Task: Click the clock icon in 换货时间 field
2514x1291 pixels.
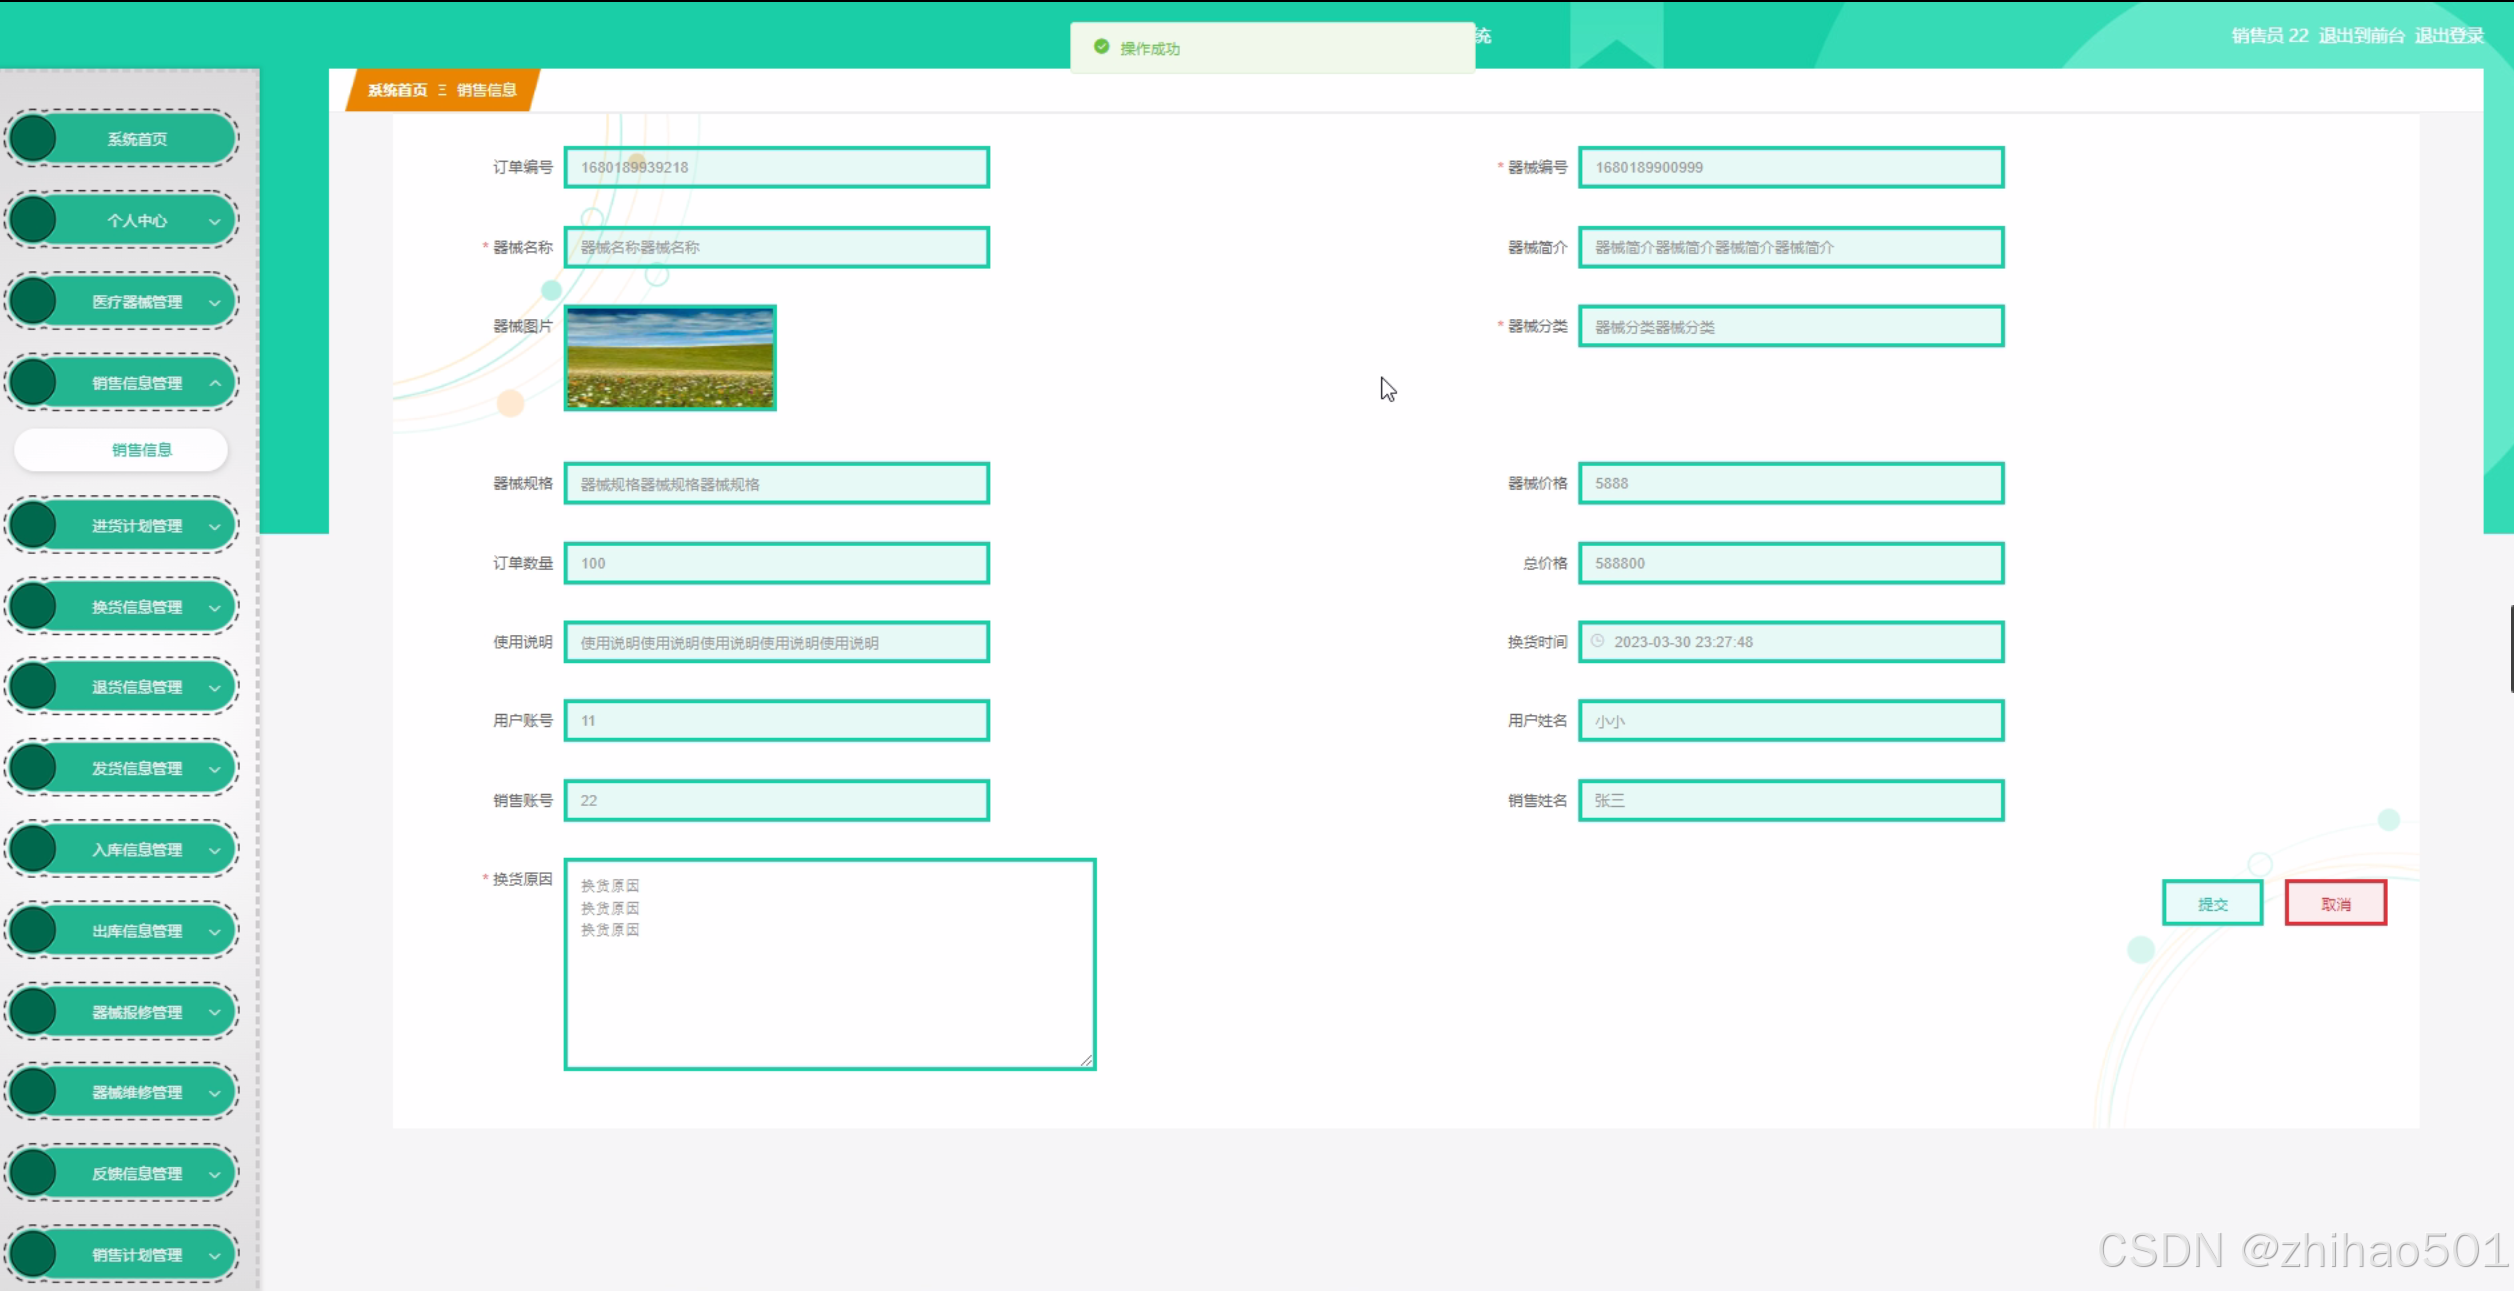Action: pyautogui.click(x=1598, y=641)
